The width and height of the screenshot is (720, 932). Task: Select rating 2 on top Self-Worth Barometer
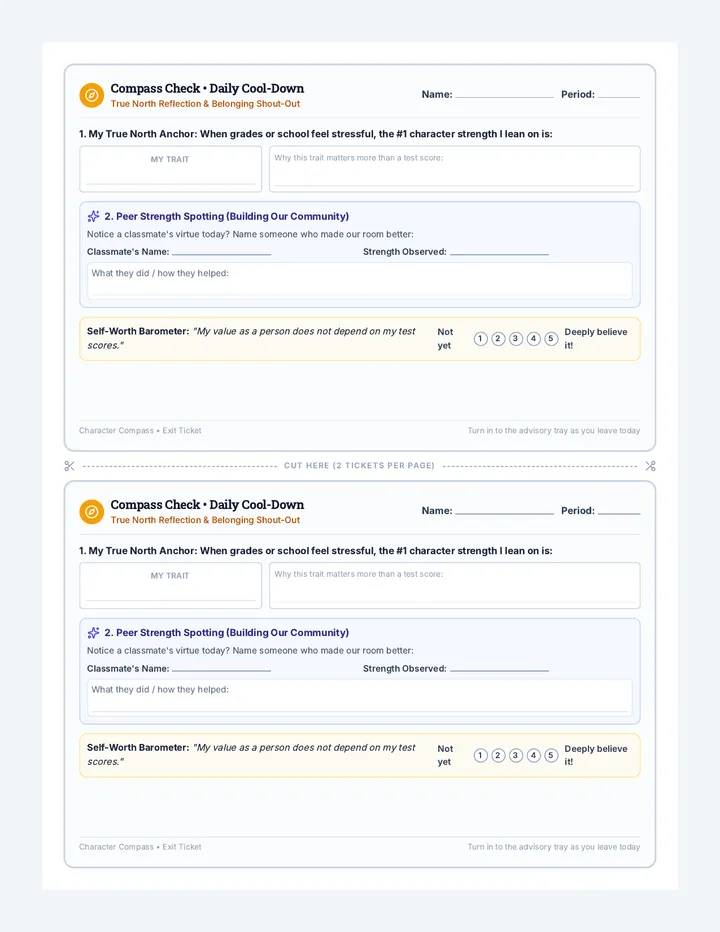[x=498, y=339]
